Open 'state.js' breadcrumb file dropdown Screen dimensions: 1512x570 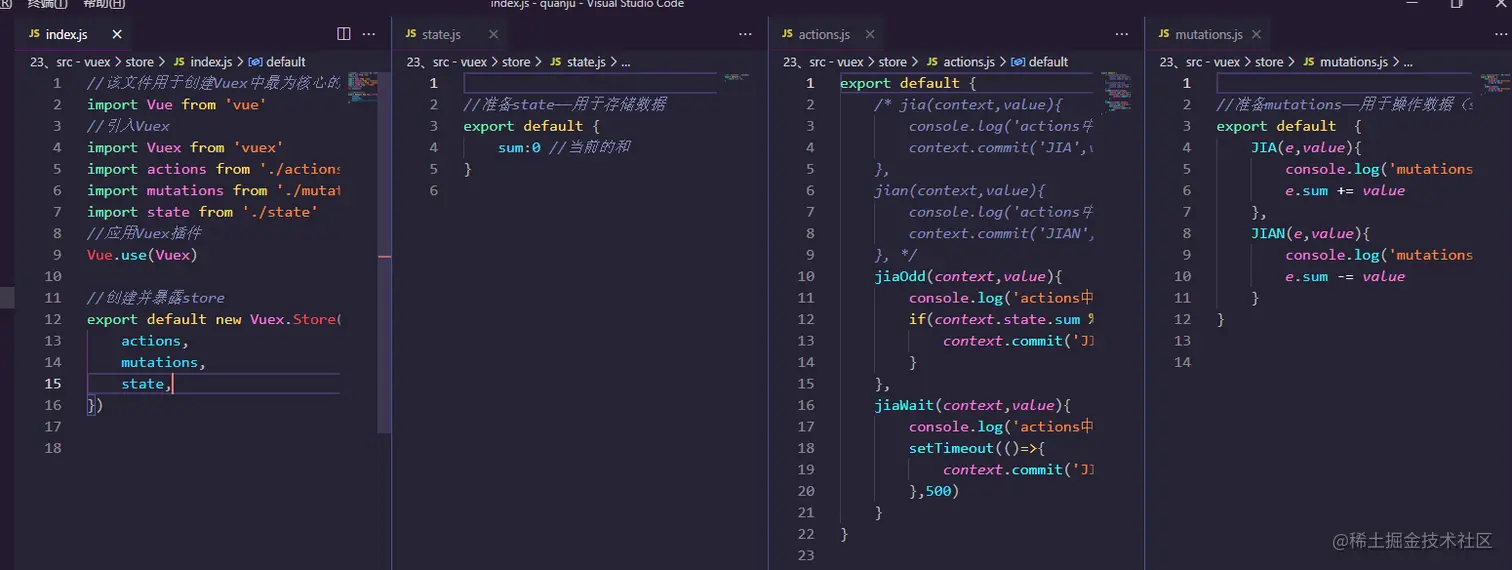coord(586,62)
